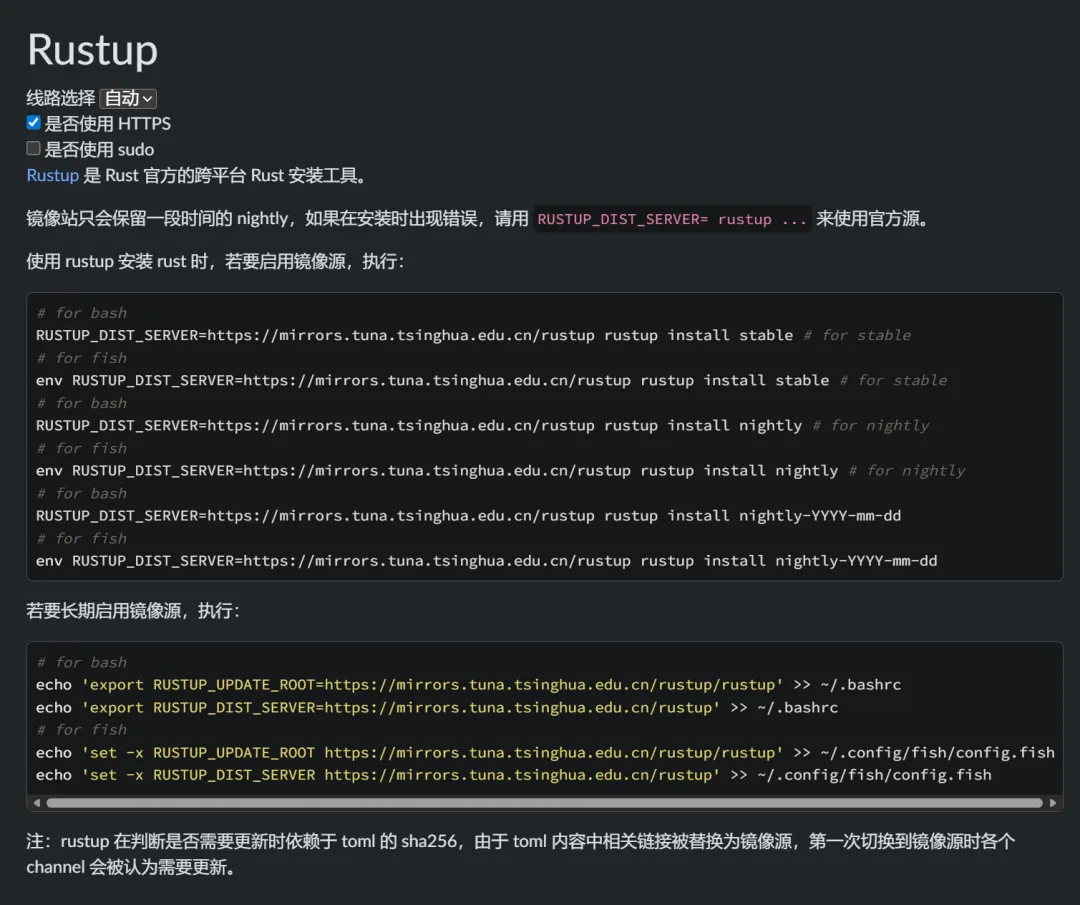The width and height of the screenshot is (1080, 905).
Task: Open the blue Rustup link
Action: [52, 176]
